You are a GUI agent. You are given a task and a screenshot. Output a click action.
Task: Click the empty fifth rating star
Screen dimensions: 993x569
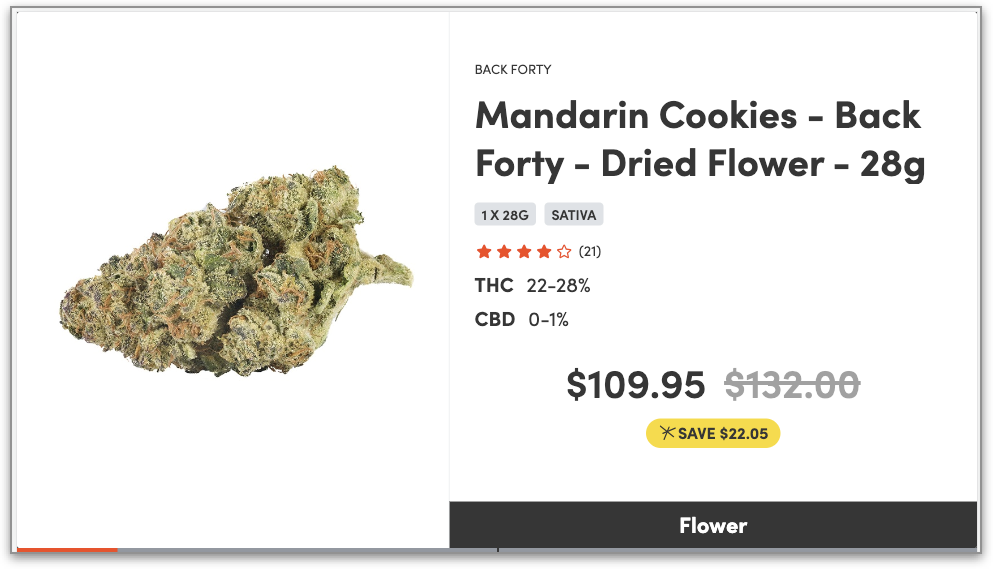click(564, 252)
